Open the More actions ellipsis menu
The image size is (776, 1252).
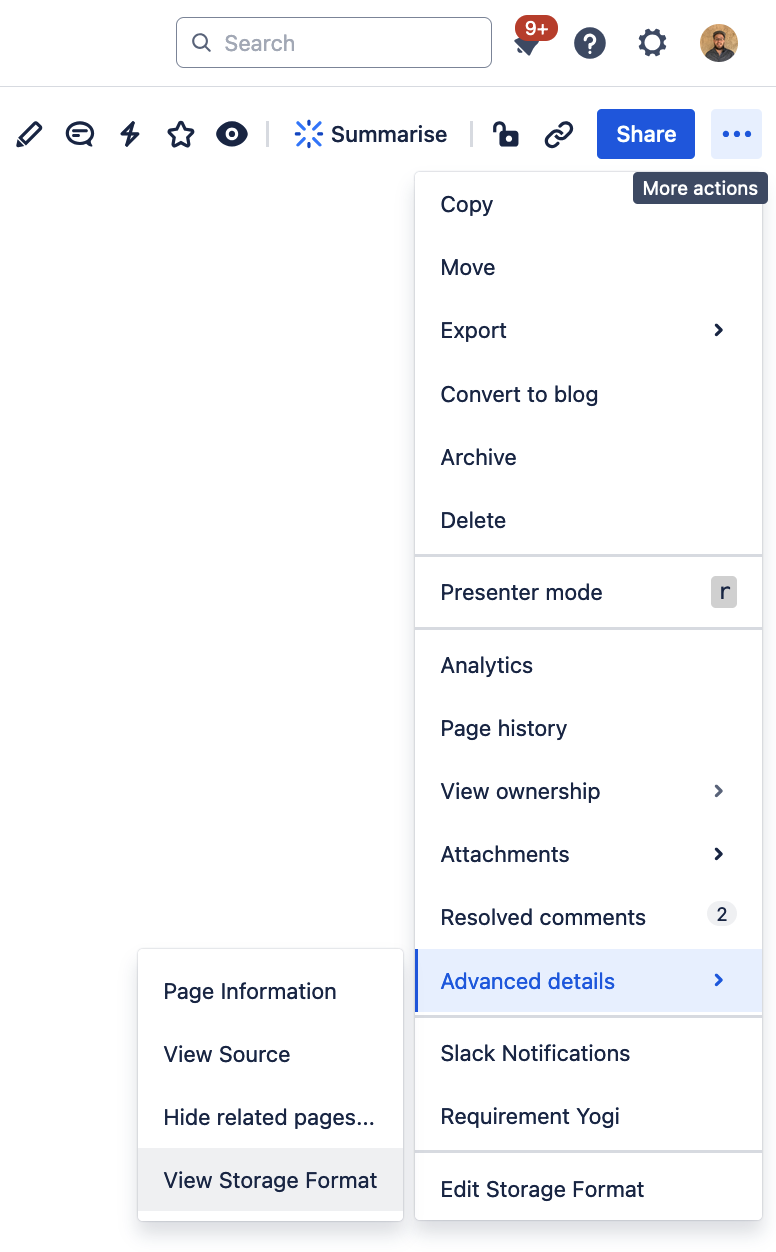[x=736, y=134]
